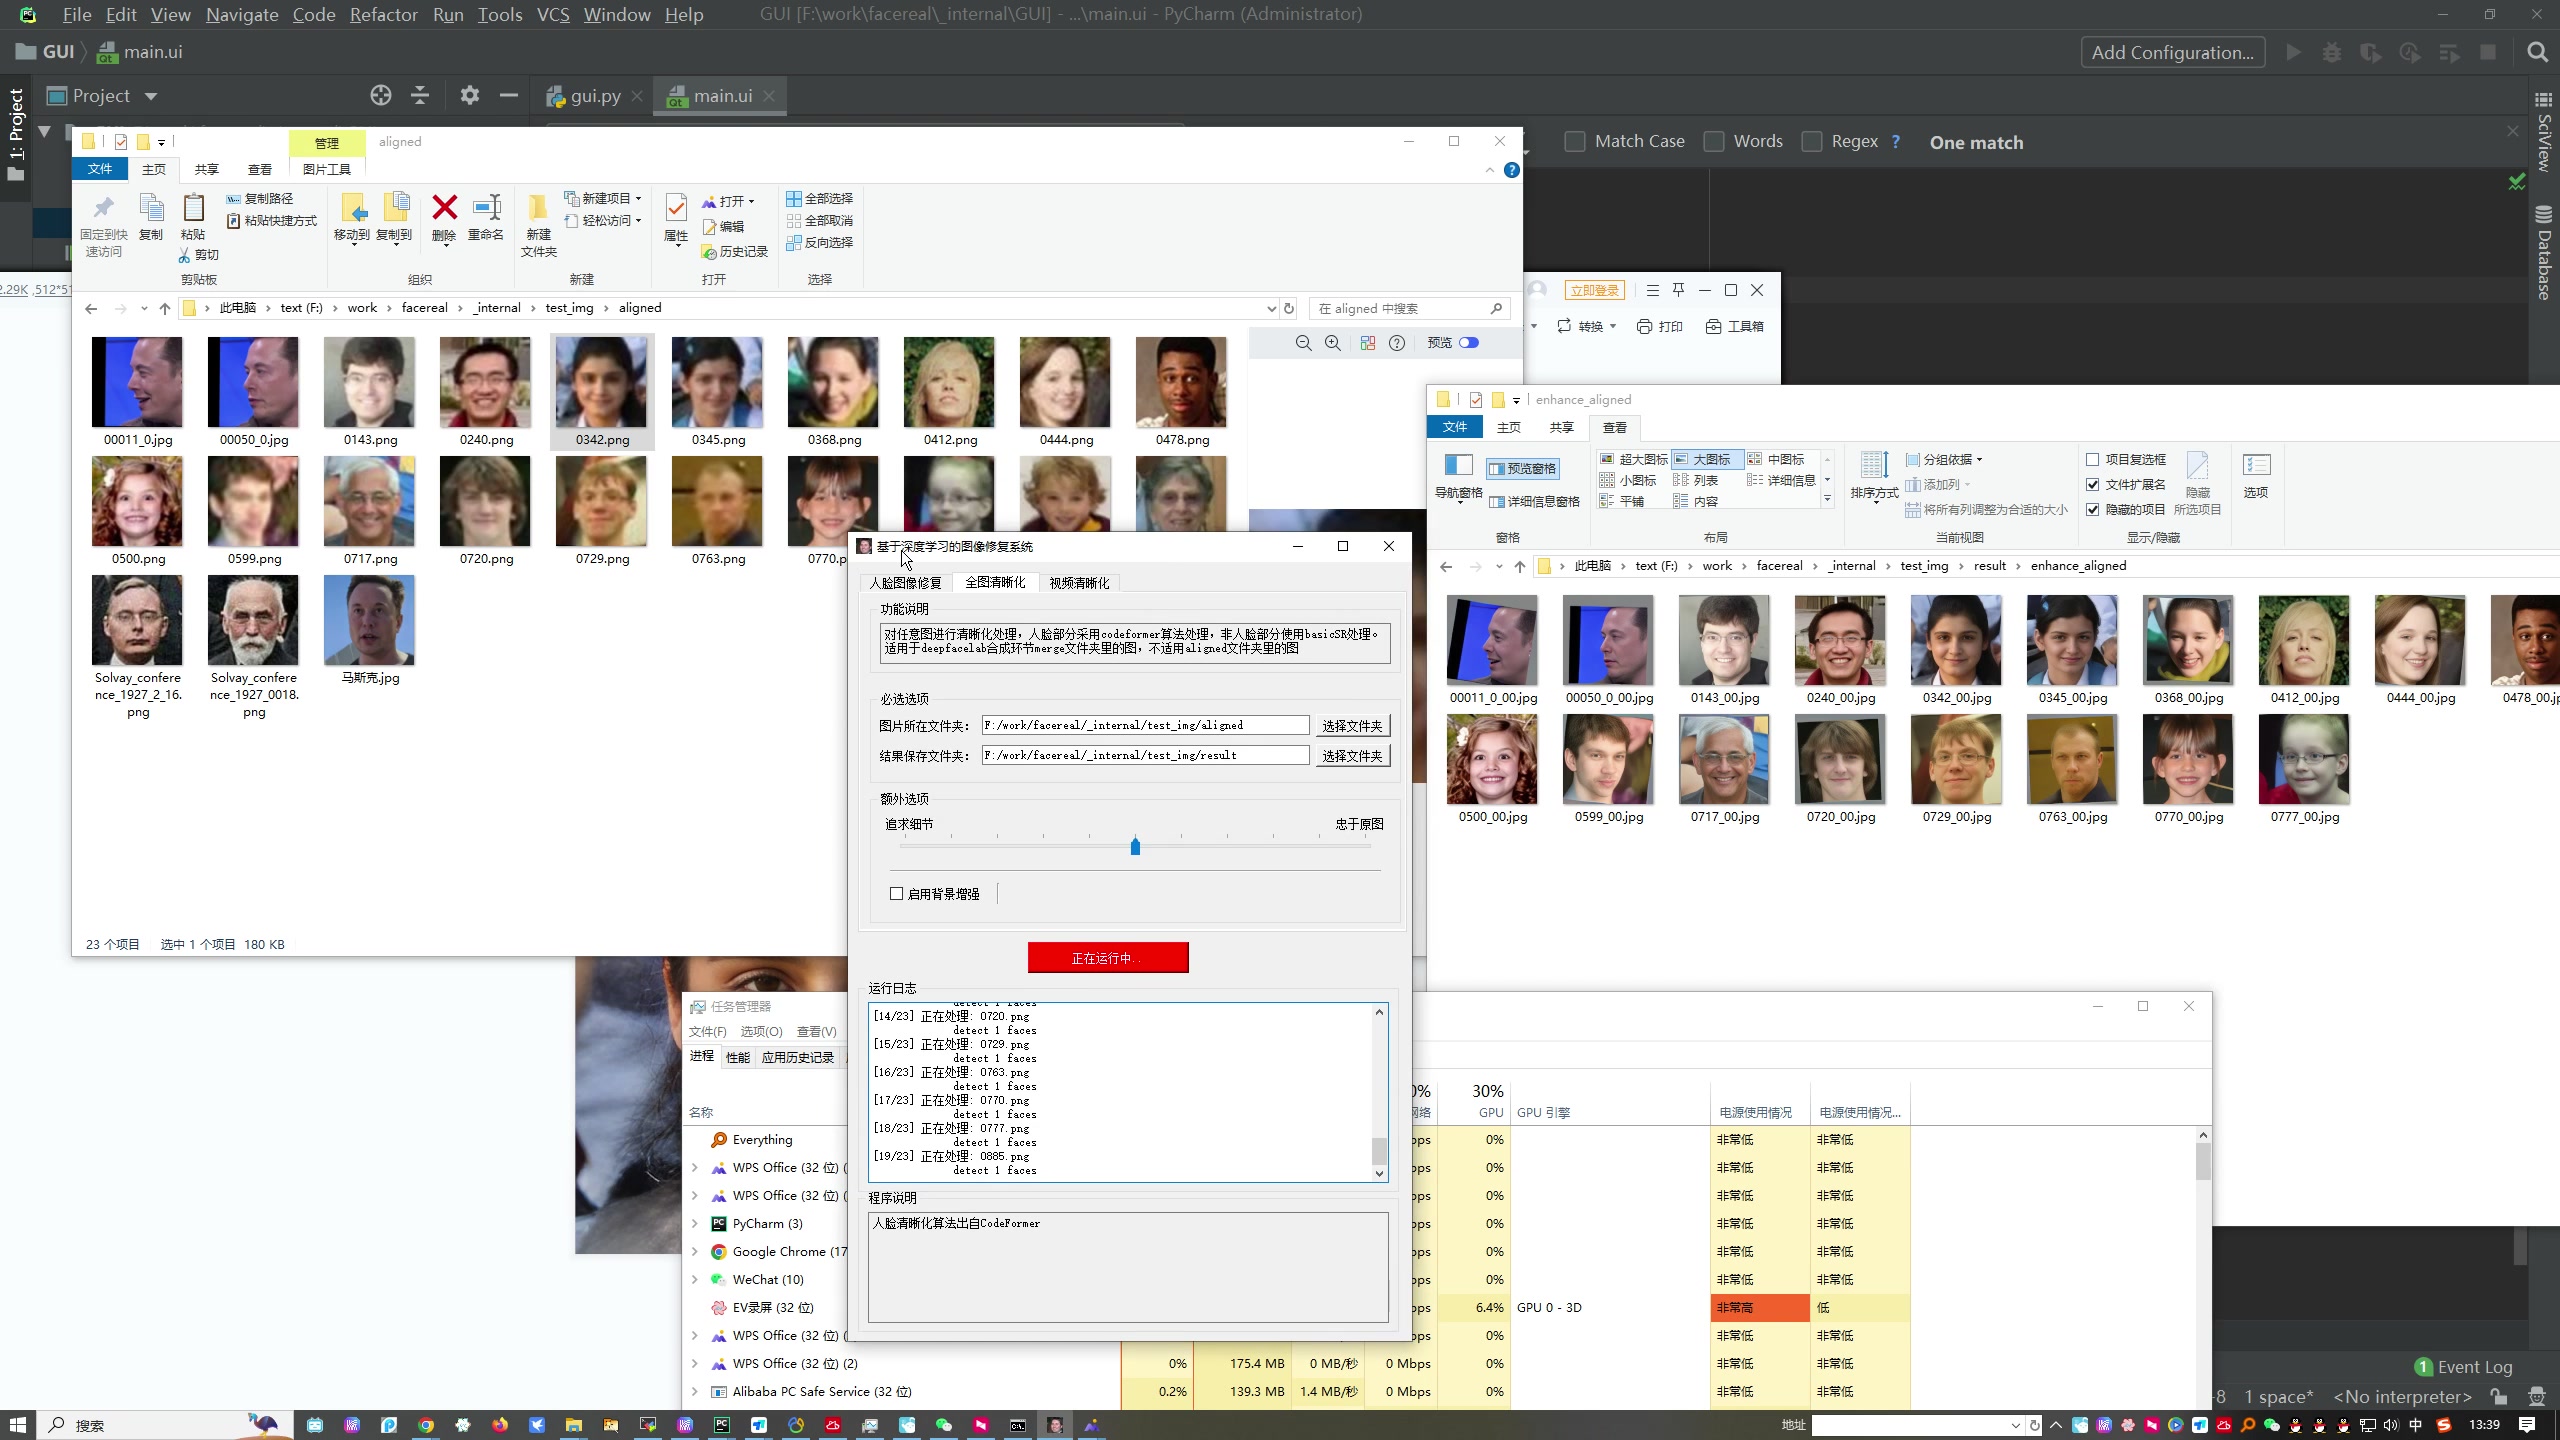Expand WeChat (10) process row

point(695,1279)
